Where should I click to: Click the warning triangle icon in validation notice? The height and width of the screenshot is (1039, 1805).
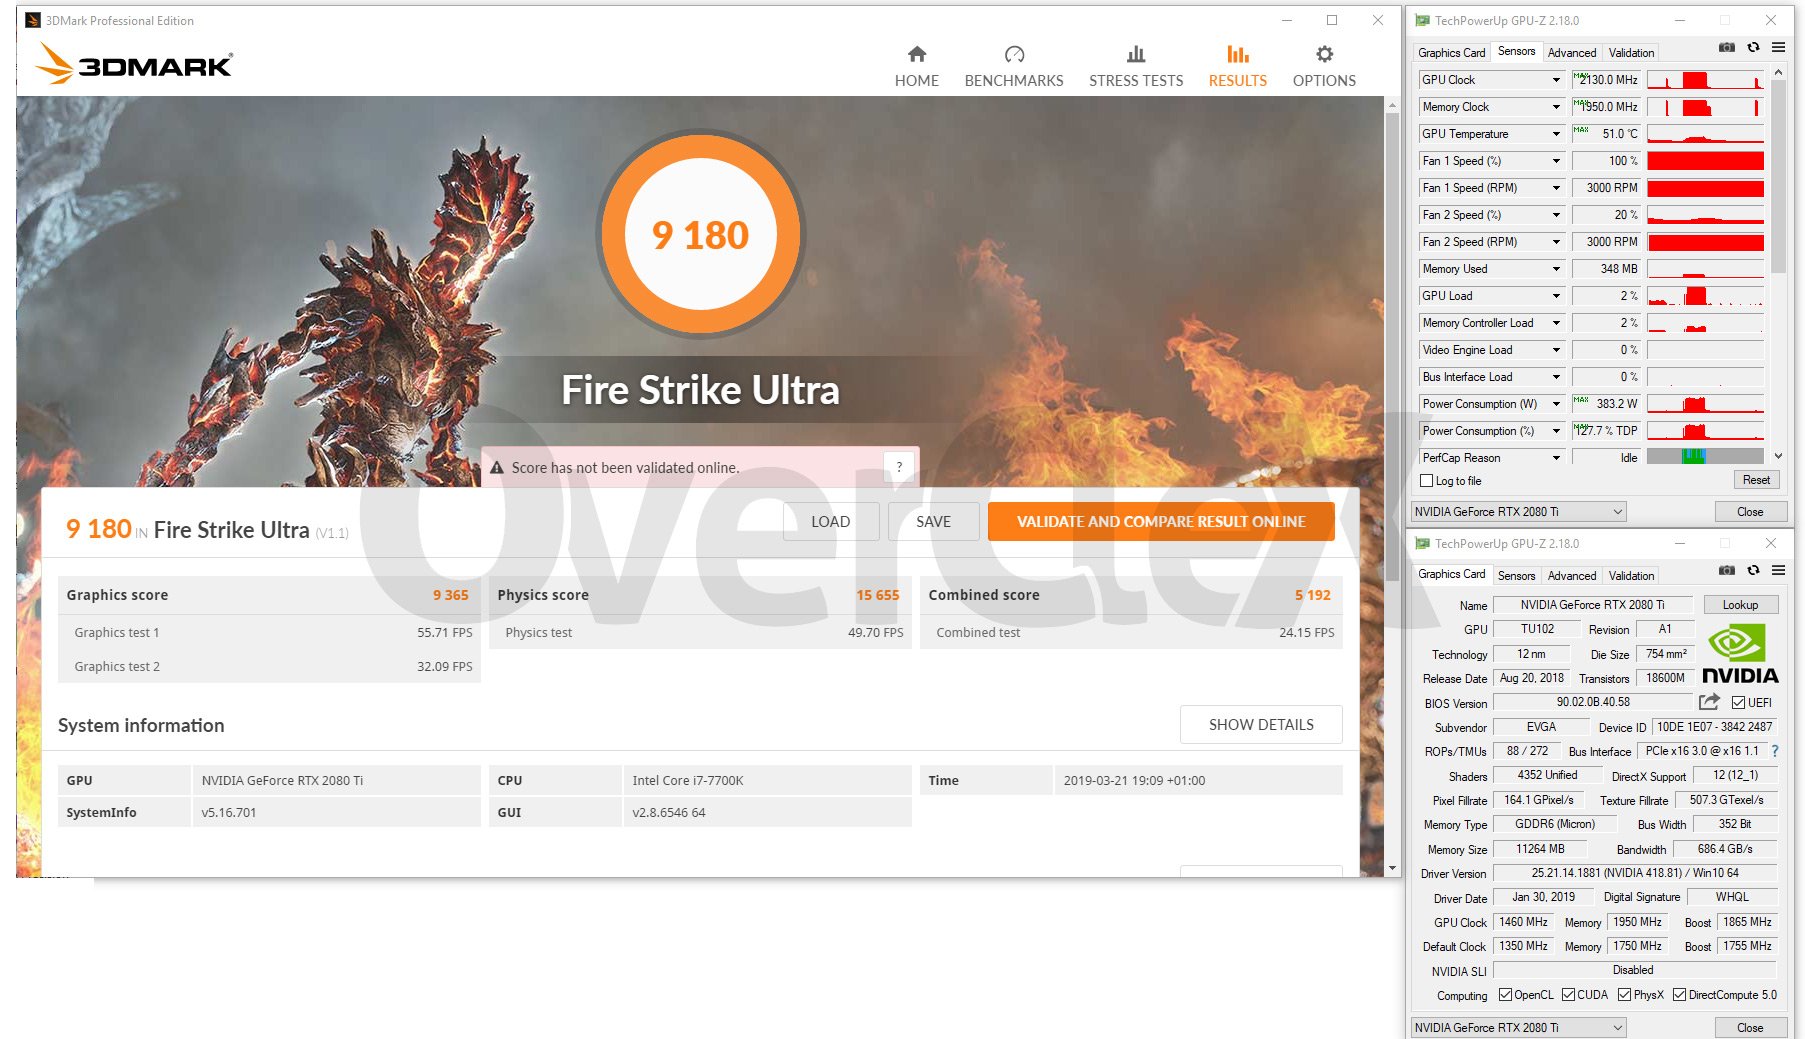point(497,467)
